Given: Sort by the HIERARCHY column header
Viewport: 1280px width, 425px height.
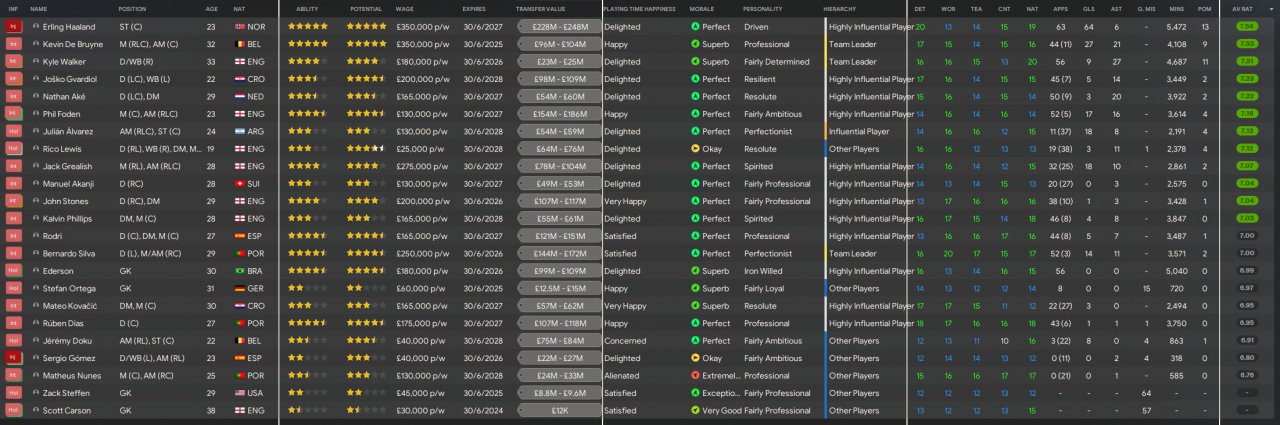Looking at the screenshot, I should (840, 8).
